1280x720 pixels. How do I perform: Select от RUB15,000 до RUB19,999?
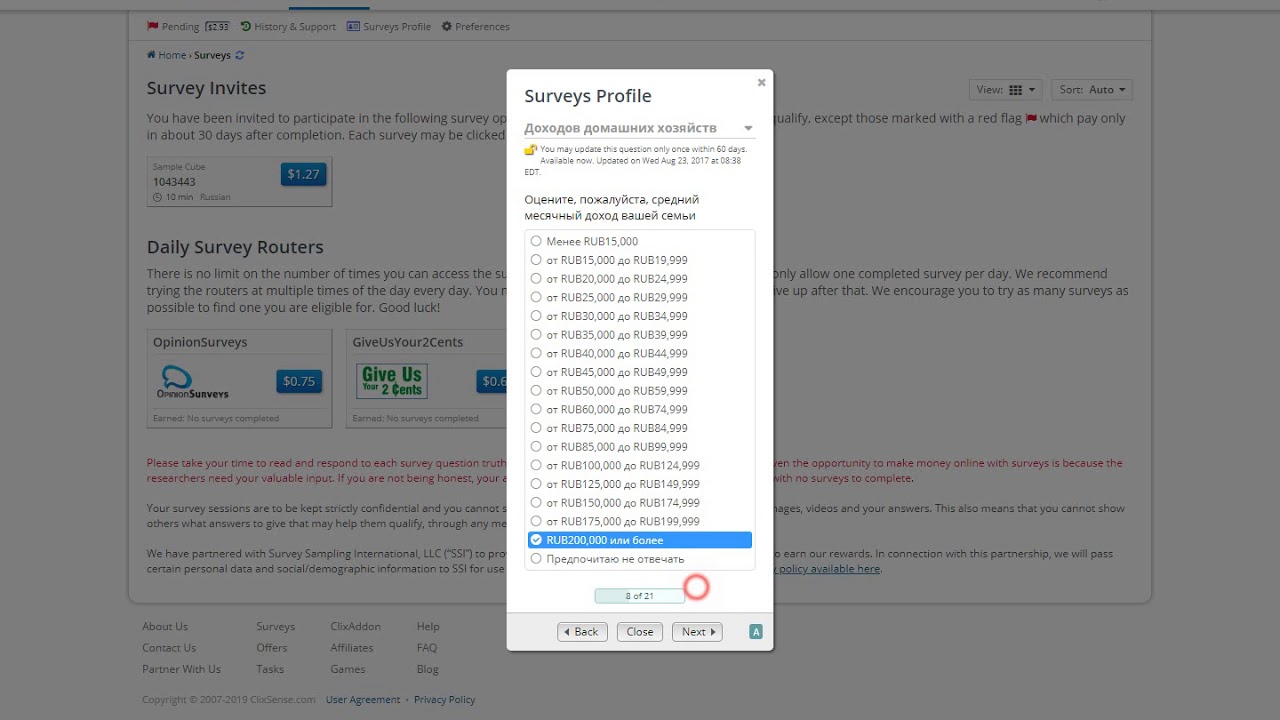click(x=640, y=260)
